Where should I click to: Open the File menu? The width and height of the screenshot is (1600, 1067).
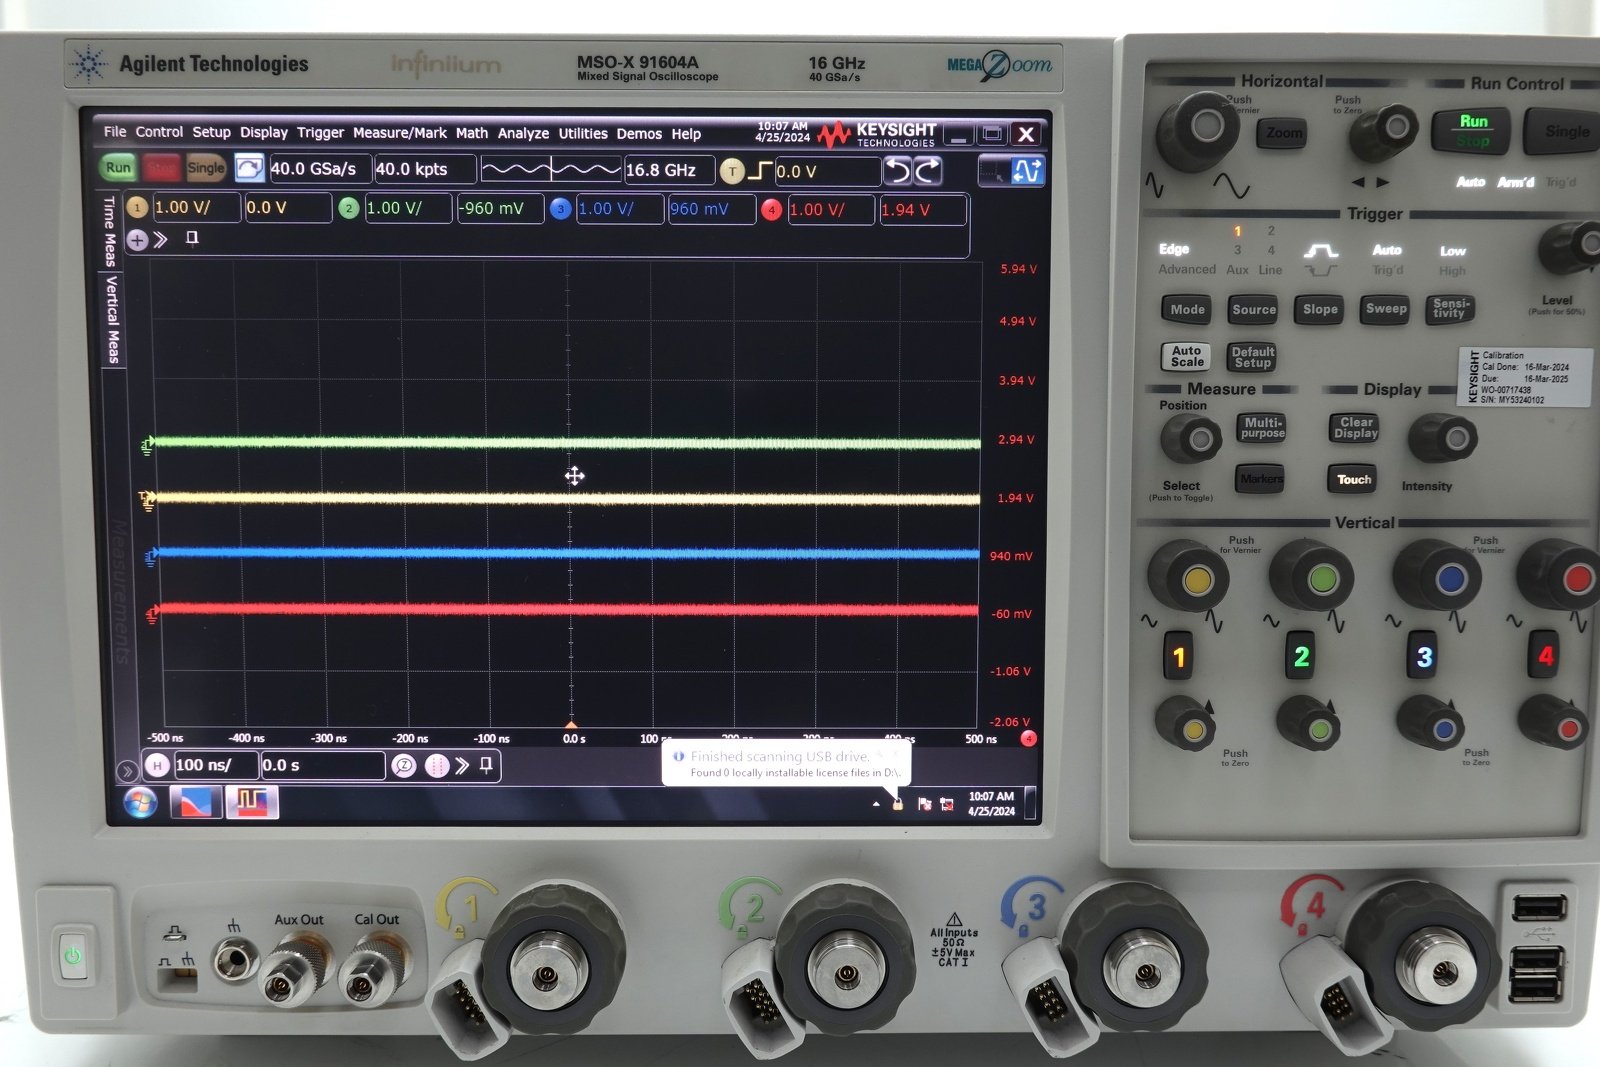point(115,132)
